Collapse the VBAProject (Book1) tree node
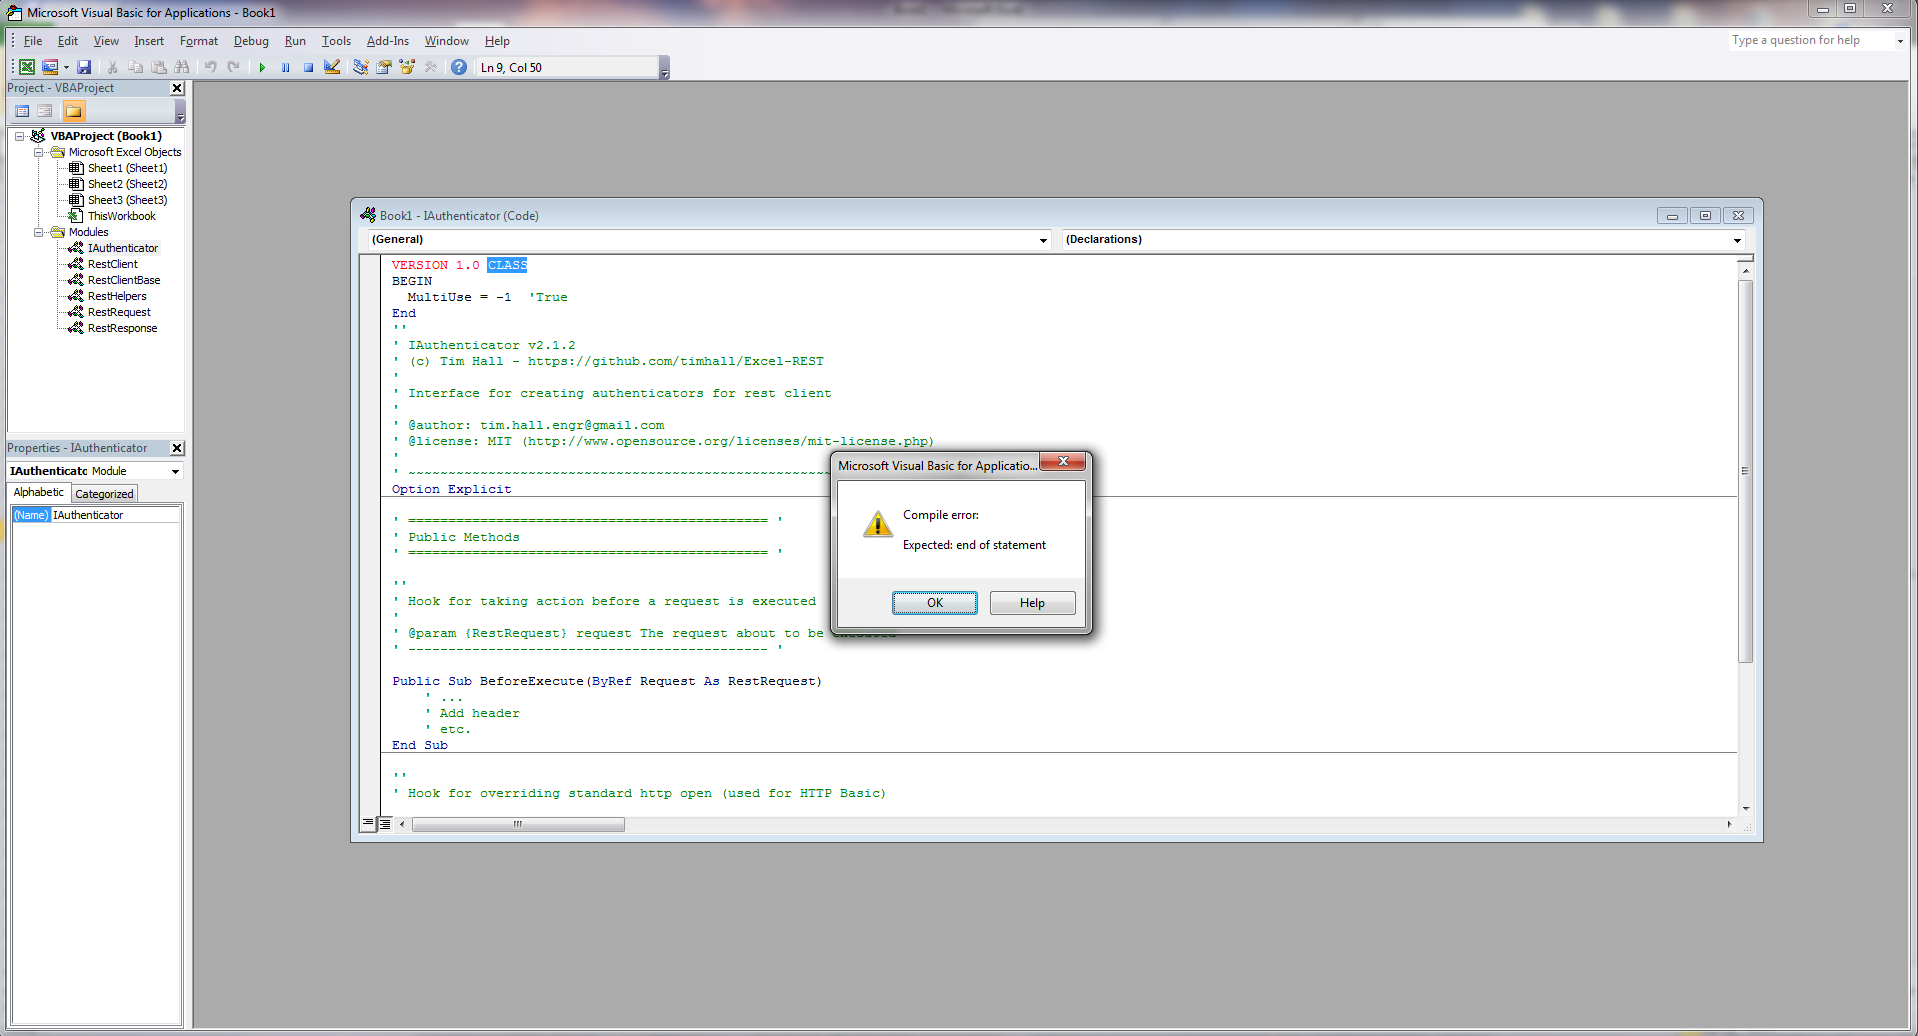This screenshot has height=1036, width=1918. [19, 136]
